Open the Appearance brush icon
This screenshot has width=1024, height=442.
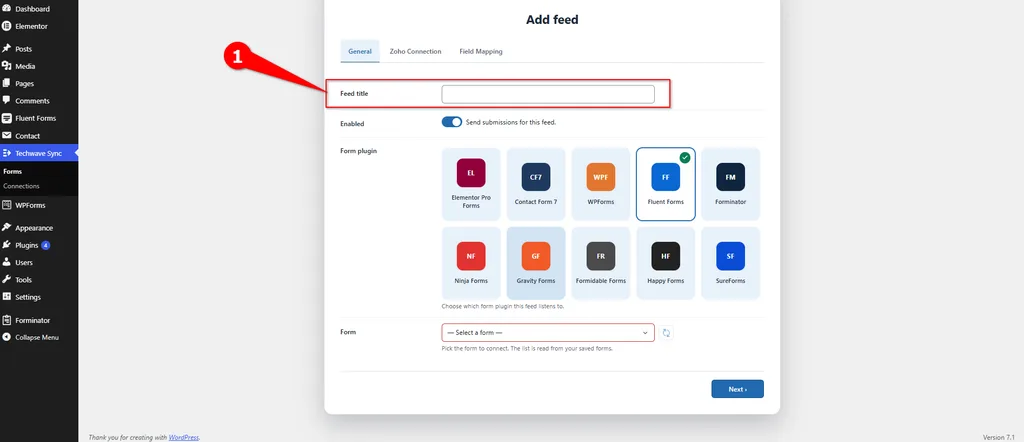(7, 228)
